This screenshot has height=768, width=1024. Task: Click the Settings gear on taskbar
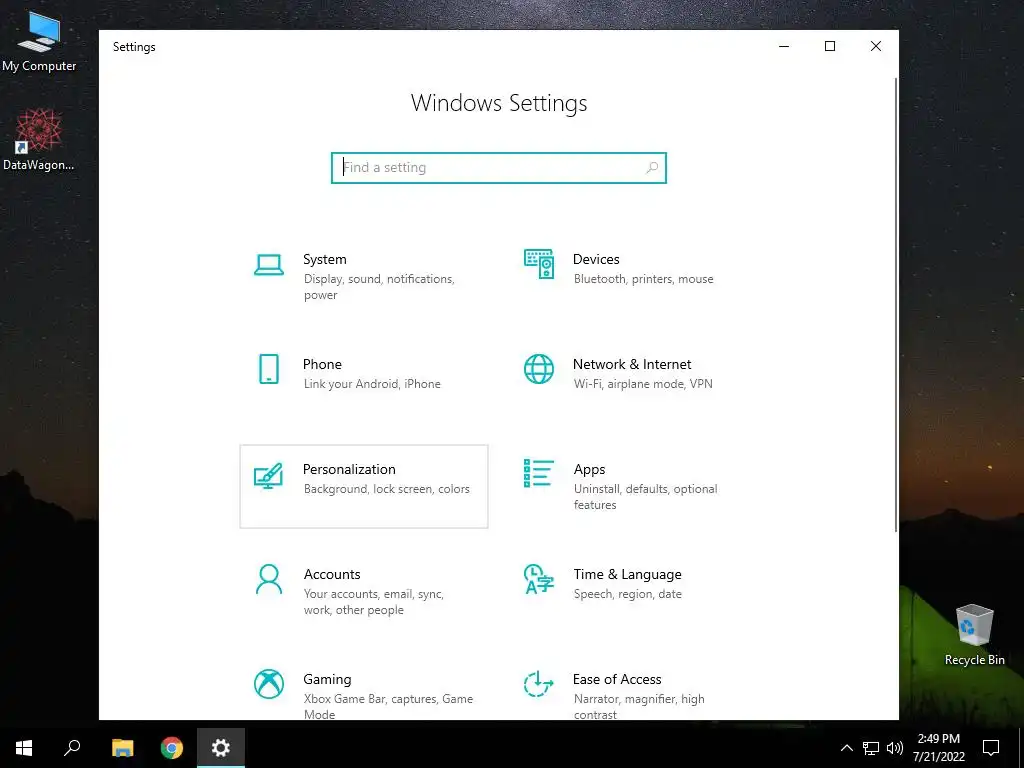tap(221, 748)
